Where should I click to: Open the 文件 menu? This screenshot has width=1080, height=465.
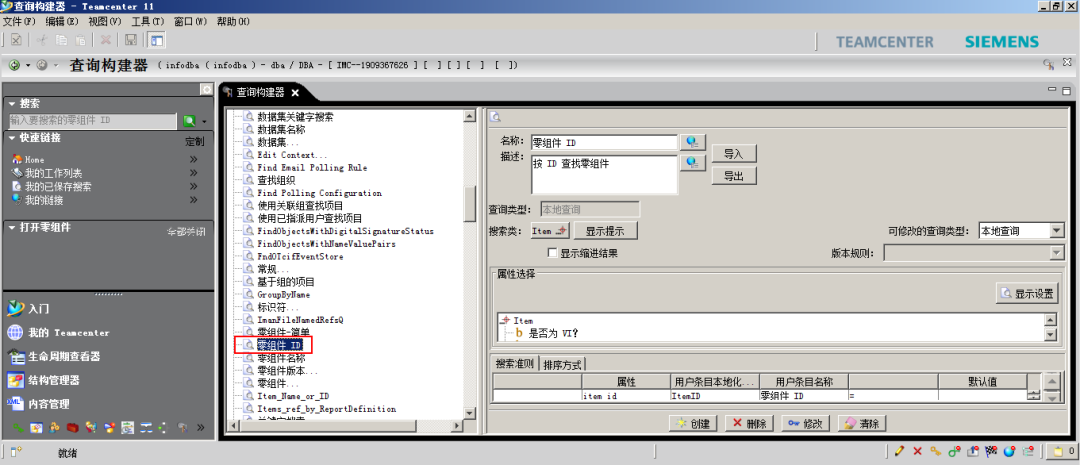19,21
